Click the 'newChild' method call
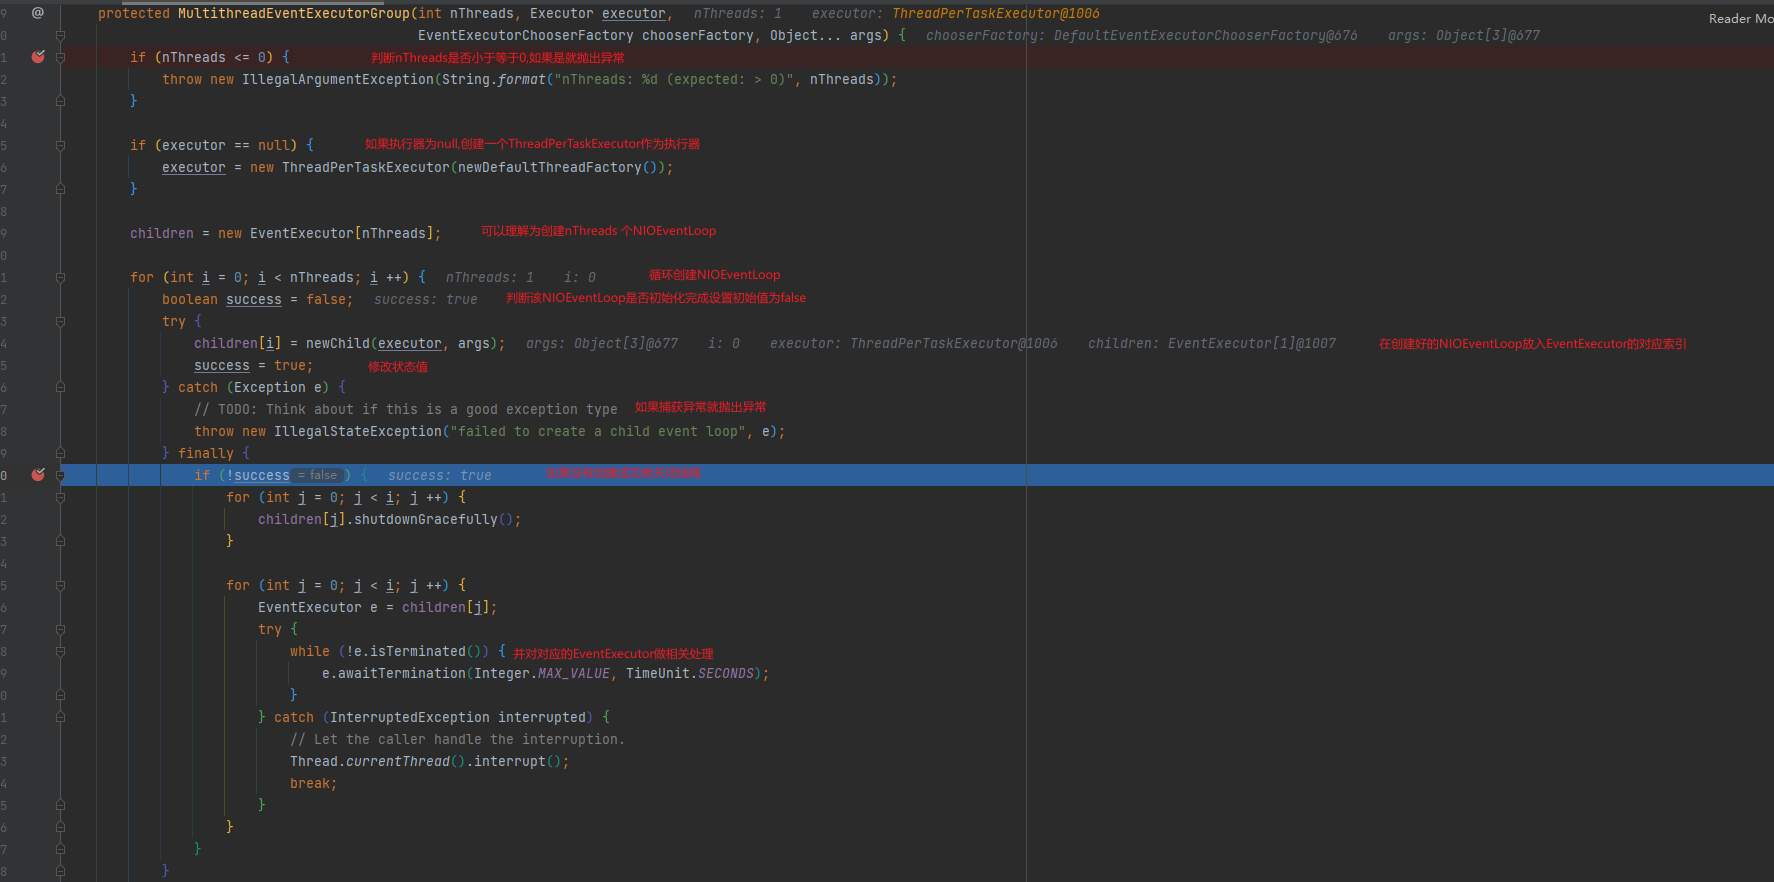 337,343
